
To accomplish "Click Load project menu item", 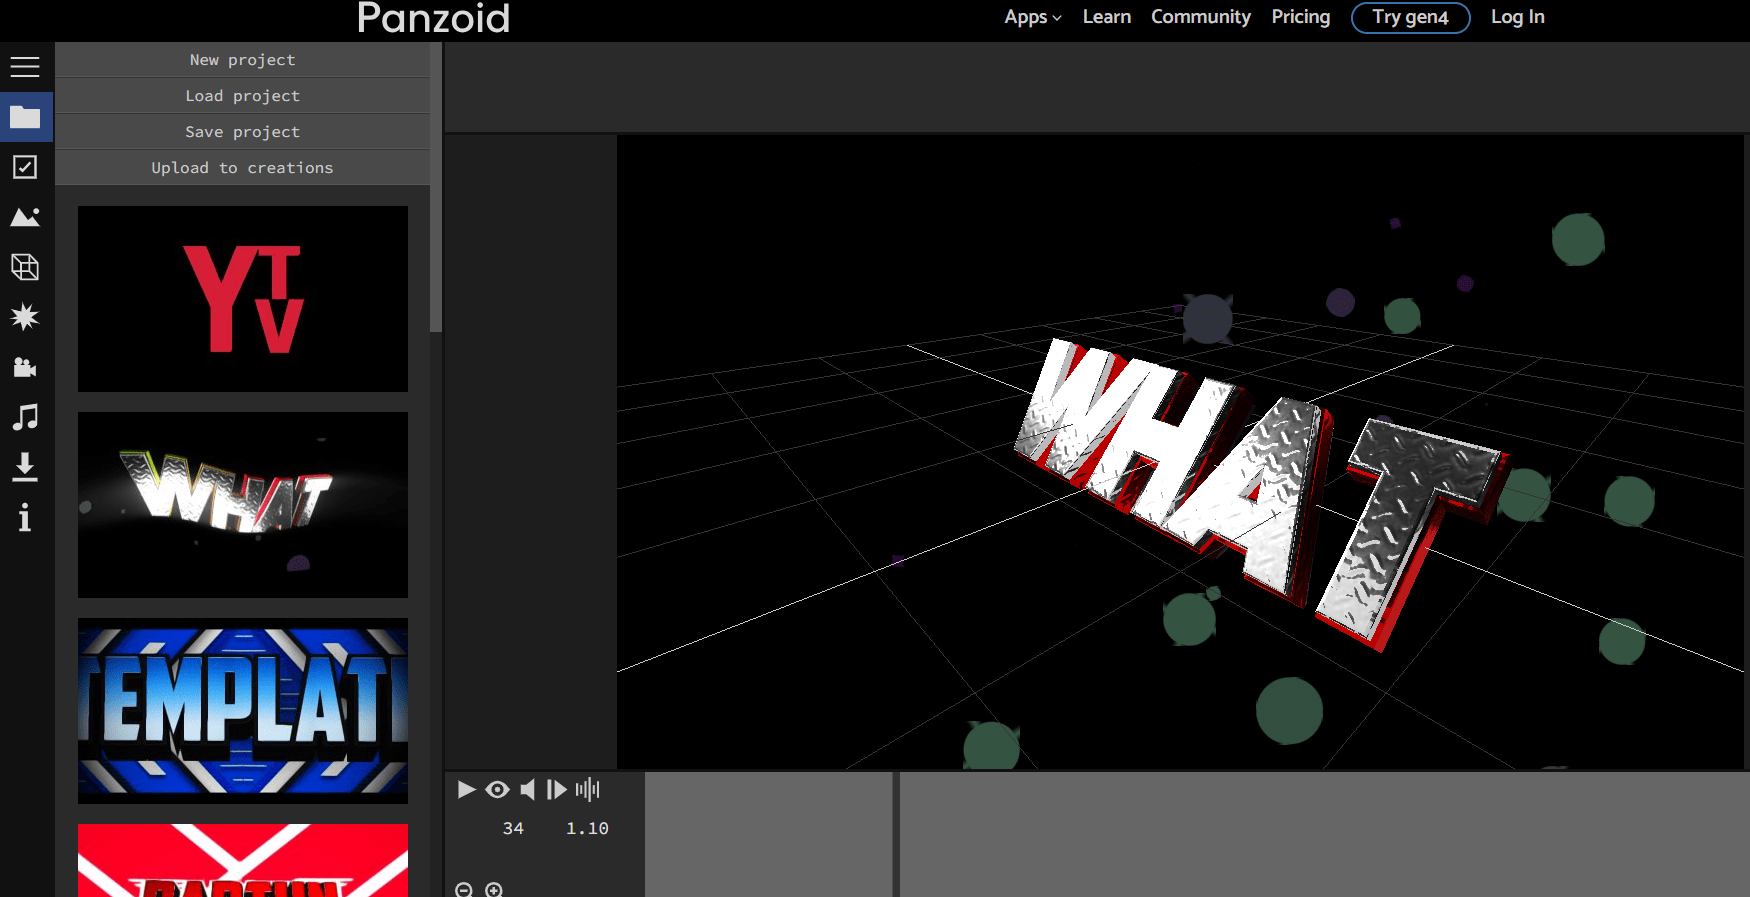I will [x=242, y=96].
